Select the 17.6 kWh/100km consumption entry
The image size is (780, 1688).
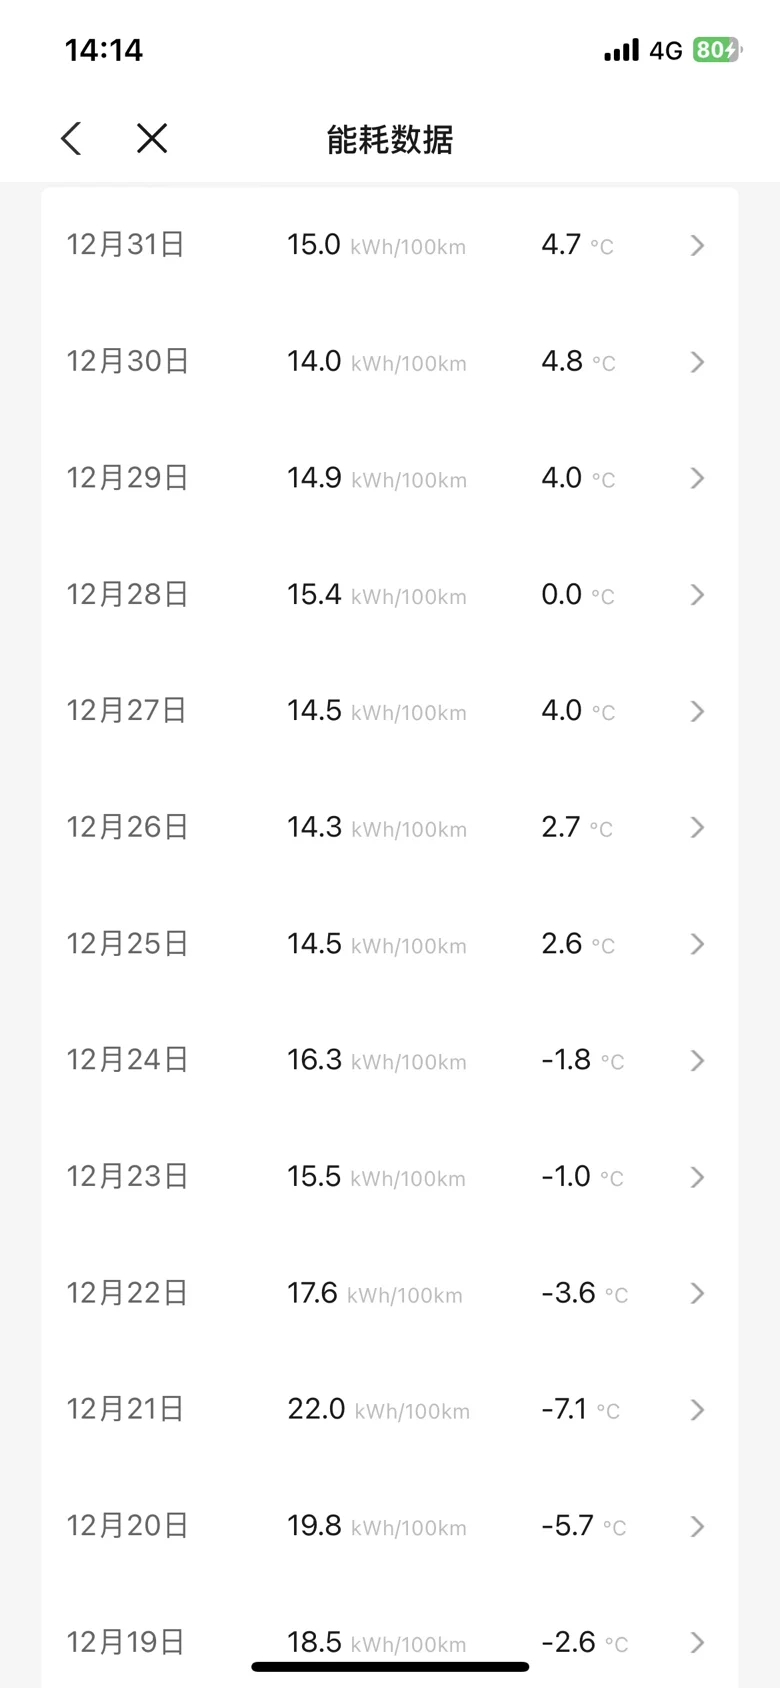click(x=375, y=1293)
